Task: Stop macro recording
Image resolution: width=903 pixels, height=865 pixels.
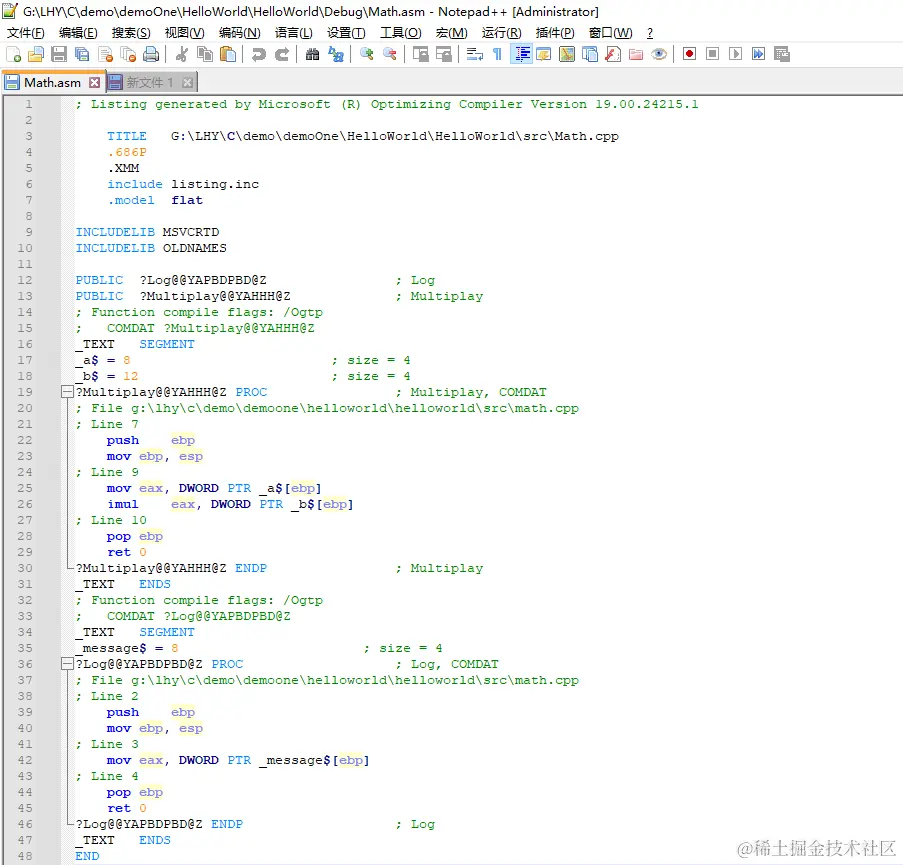Action: [712, 54]
